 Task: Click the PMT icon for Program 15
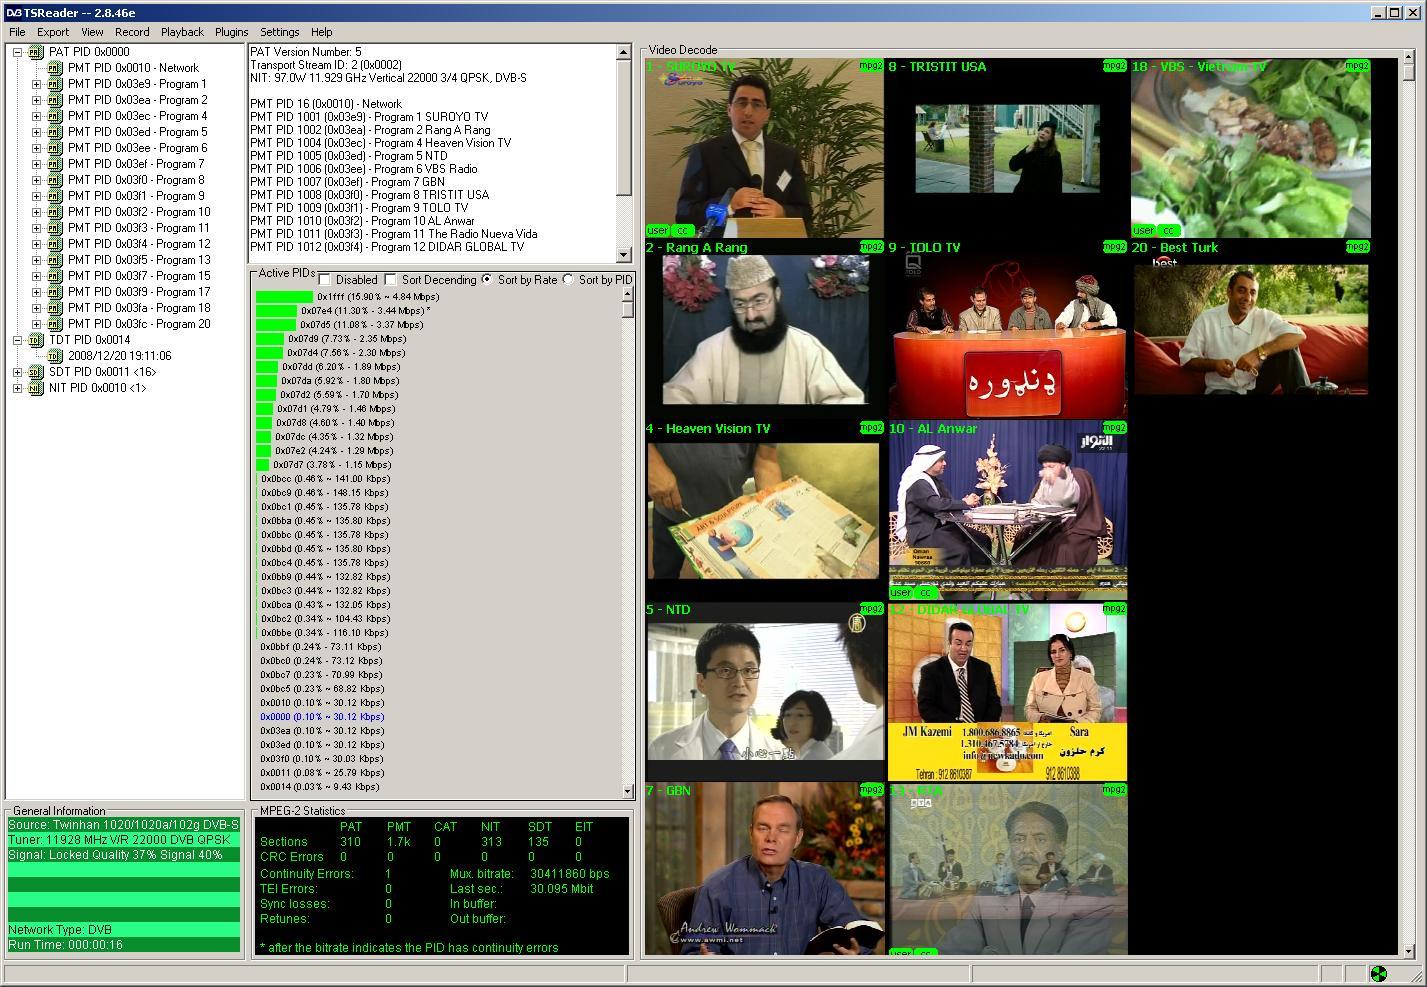click(x=54, y=276)
